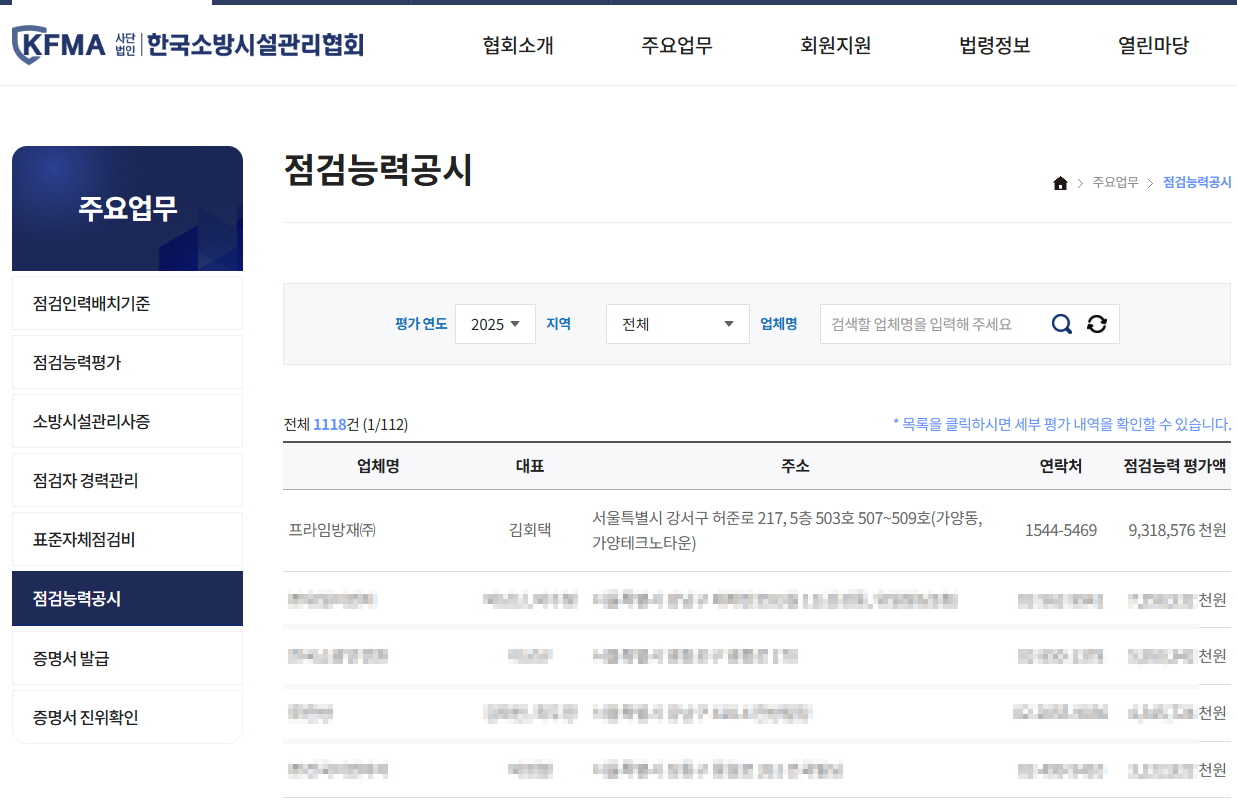Open 점검능력평가 sidebar item
The image size is (1237, 807).
tap(127, 362)
